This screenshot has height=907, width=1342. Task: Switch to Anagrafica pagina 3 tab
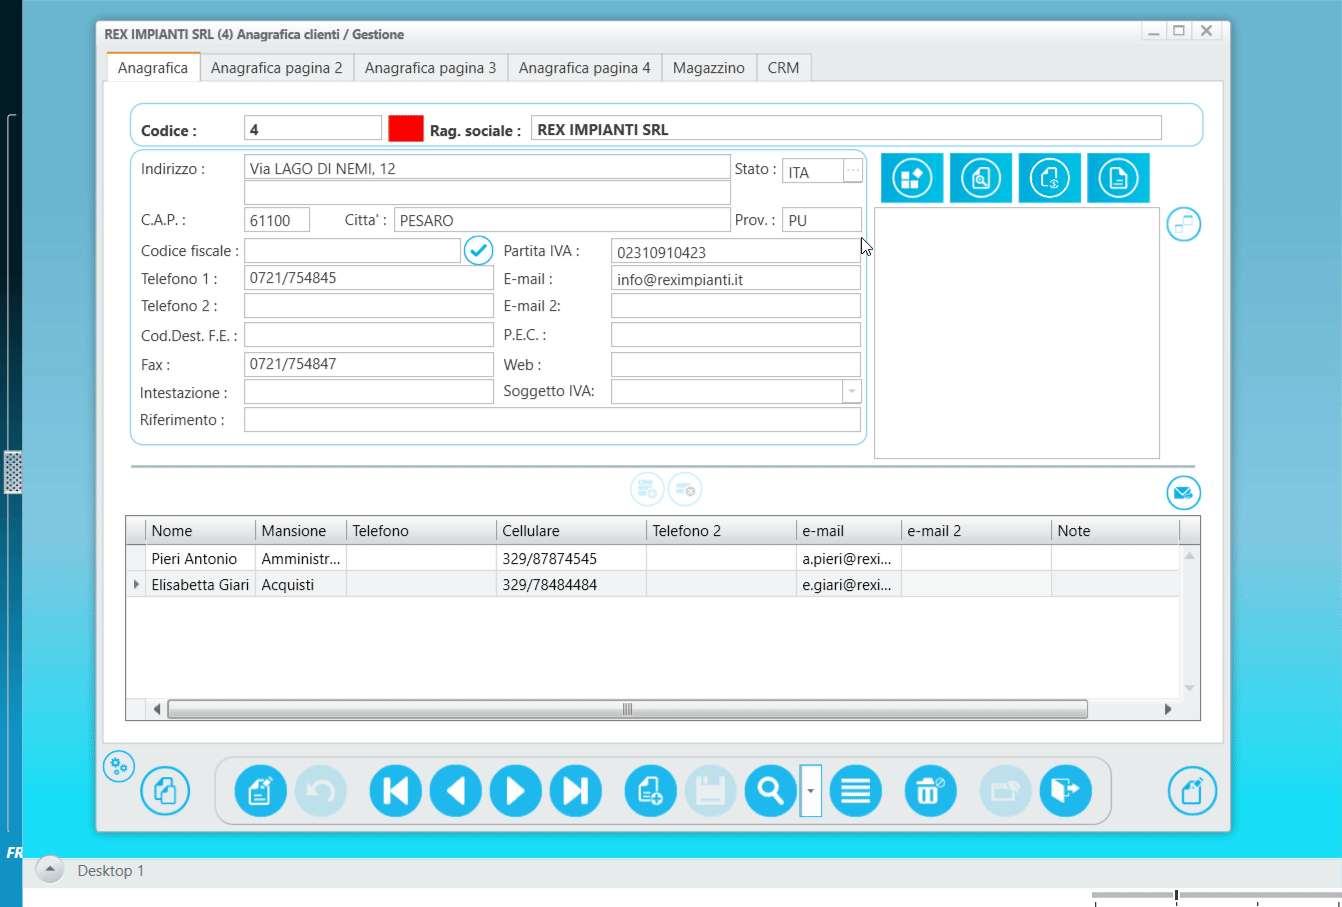coord(430,68)
